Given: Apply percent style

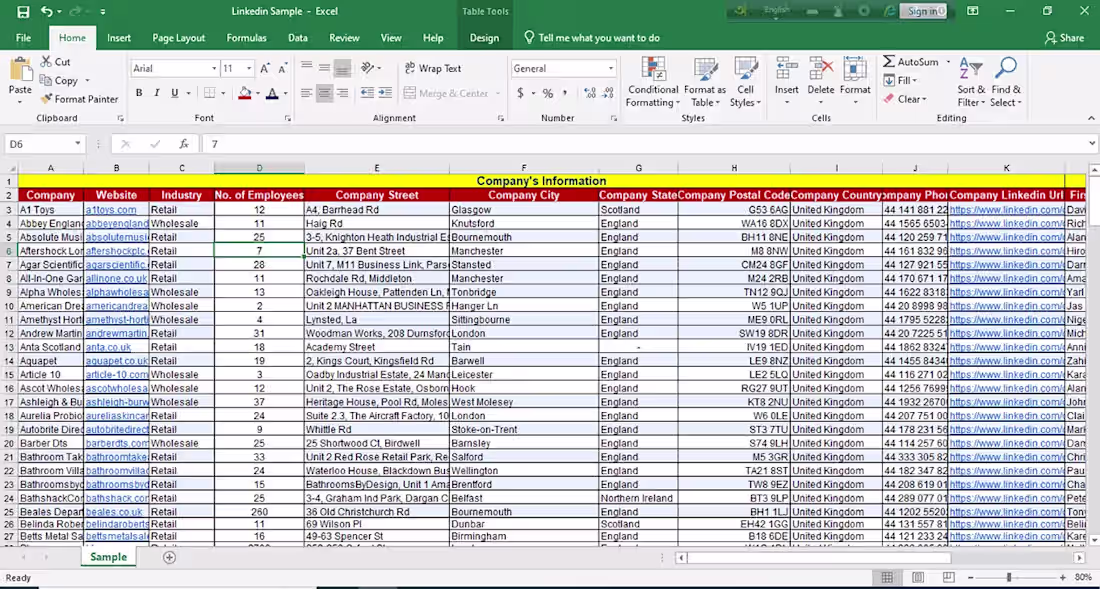Looking at the screenshot, I should coord(548,93).
